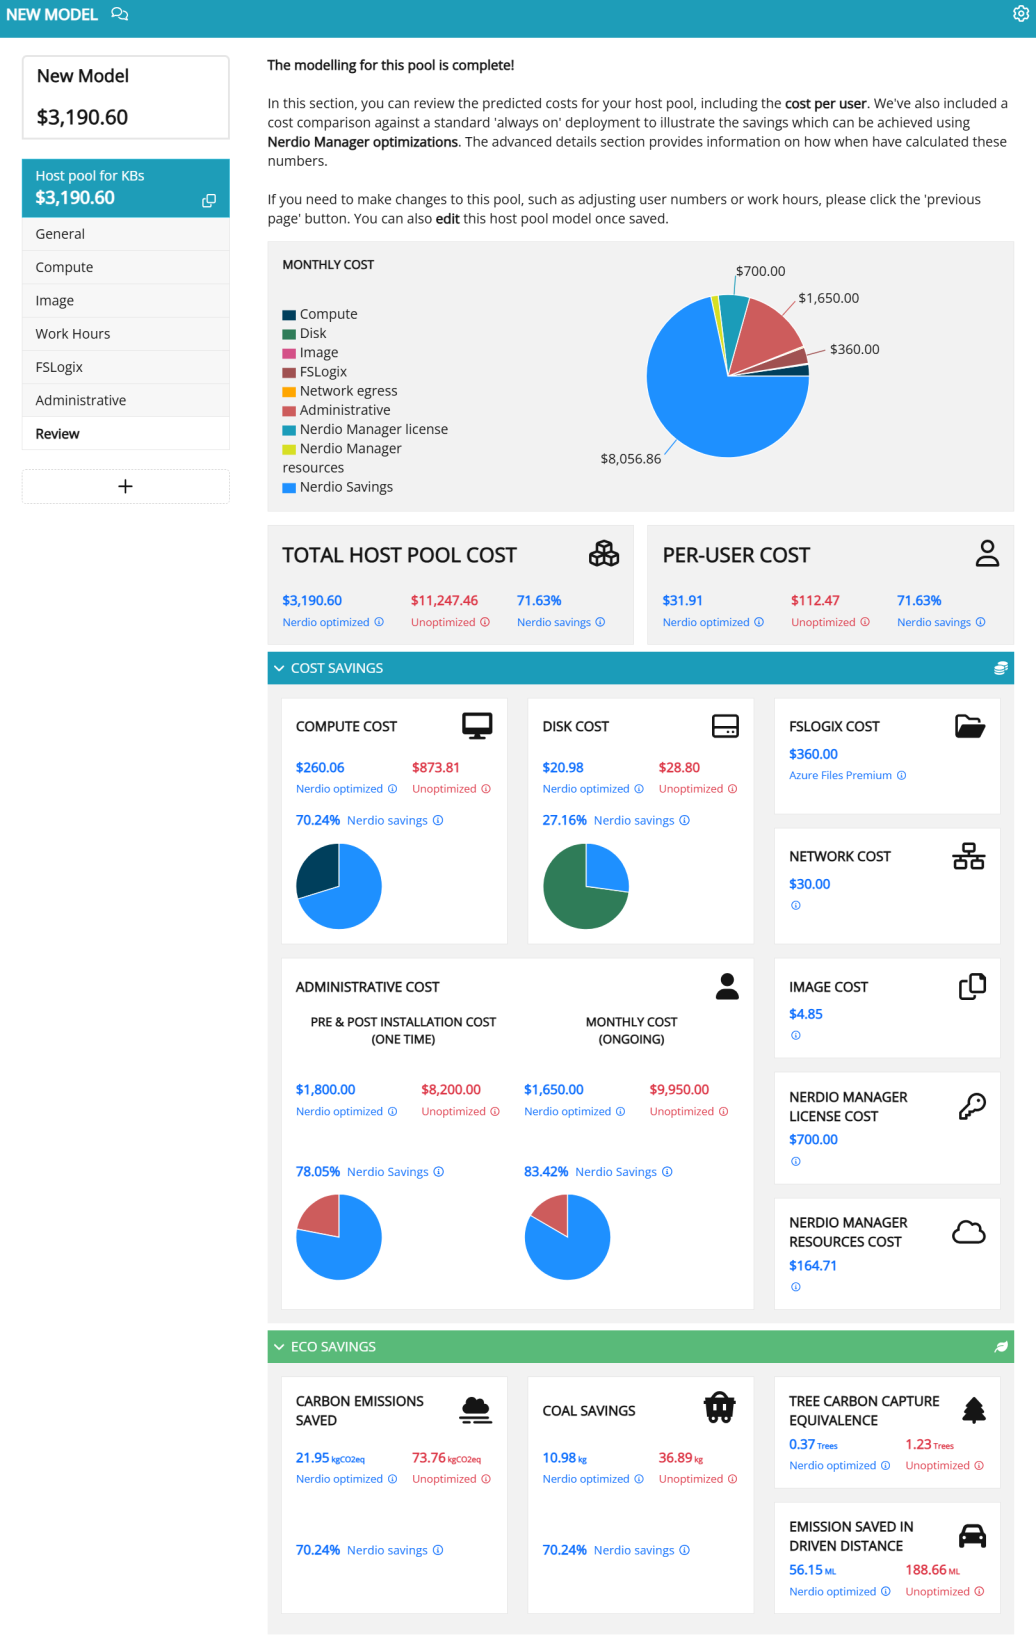This screenshot has height=1637, width=1036.
Task: Click the Nerdio Manager License key icon
Action: 972,1106
